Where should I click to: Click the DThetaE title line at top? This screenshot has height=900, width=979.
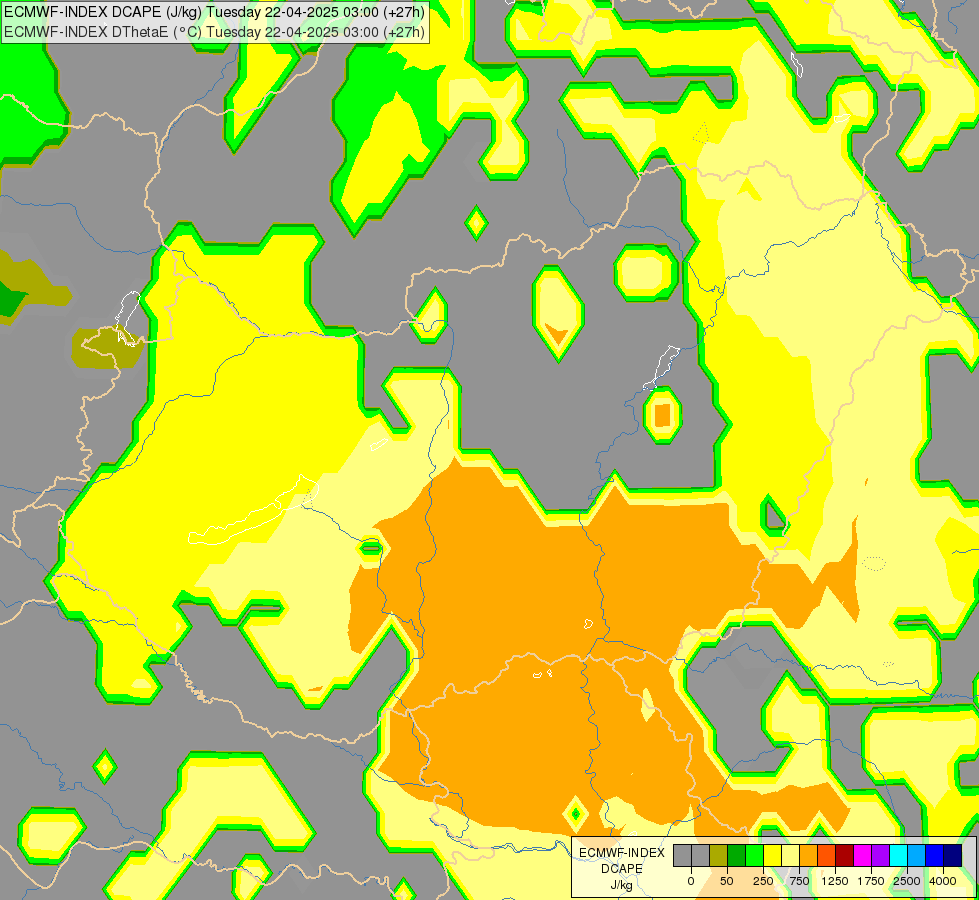[x=214, y=32]
